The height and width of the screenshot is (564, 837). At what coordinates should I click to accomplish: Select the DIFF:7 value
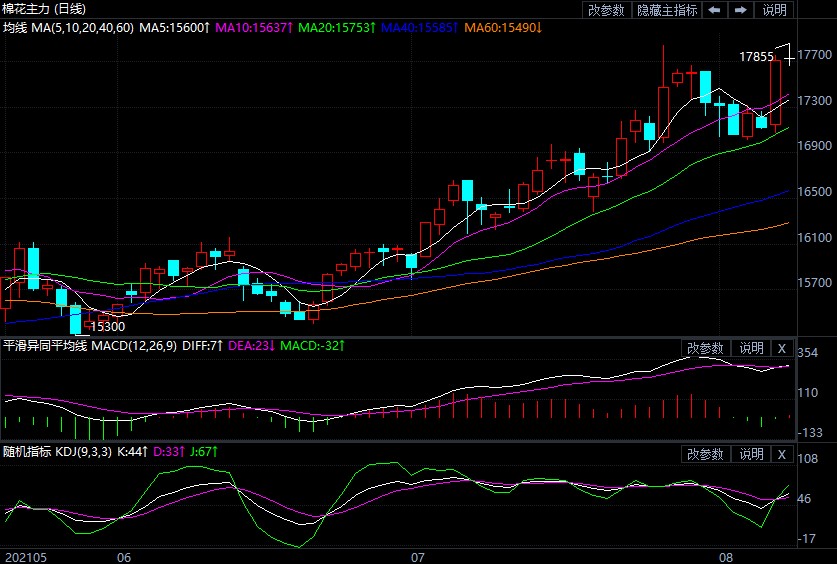pyautogui.click(x=202, y=346)
